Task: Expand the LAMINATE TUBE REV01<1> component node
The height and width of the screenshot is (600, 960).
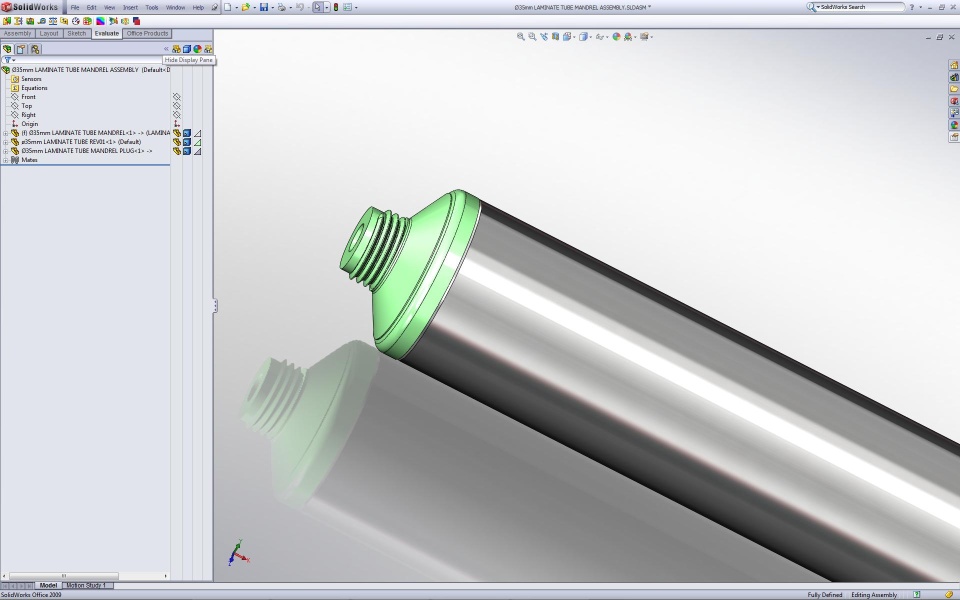Action: coord(6,142)
